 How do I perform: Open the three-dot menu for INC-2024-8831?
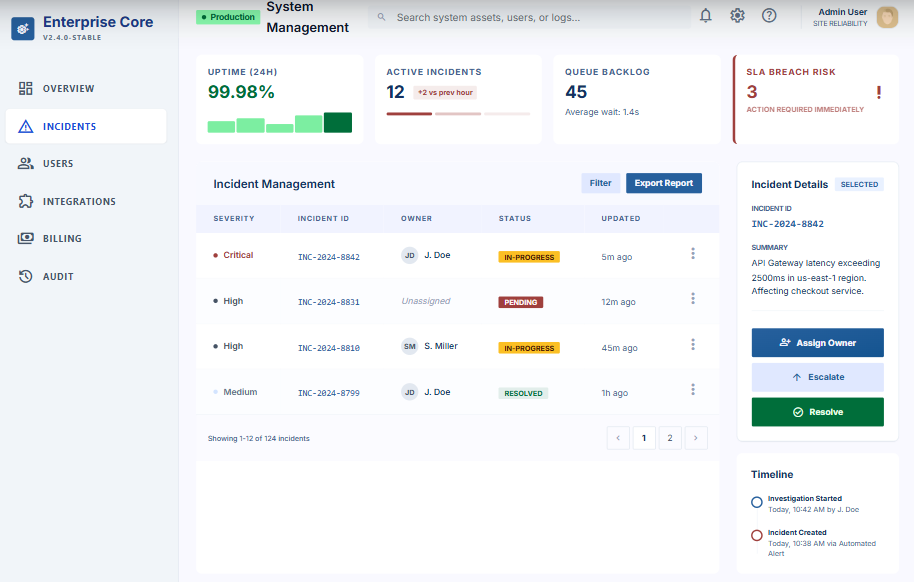[x=693, y=299]
